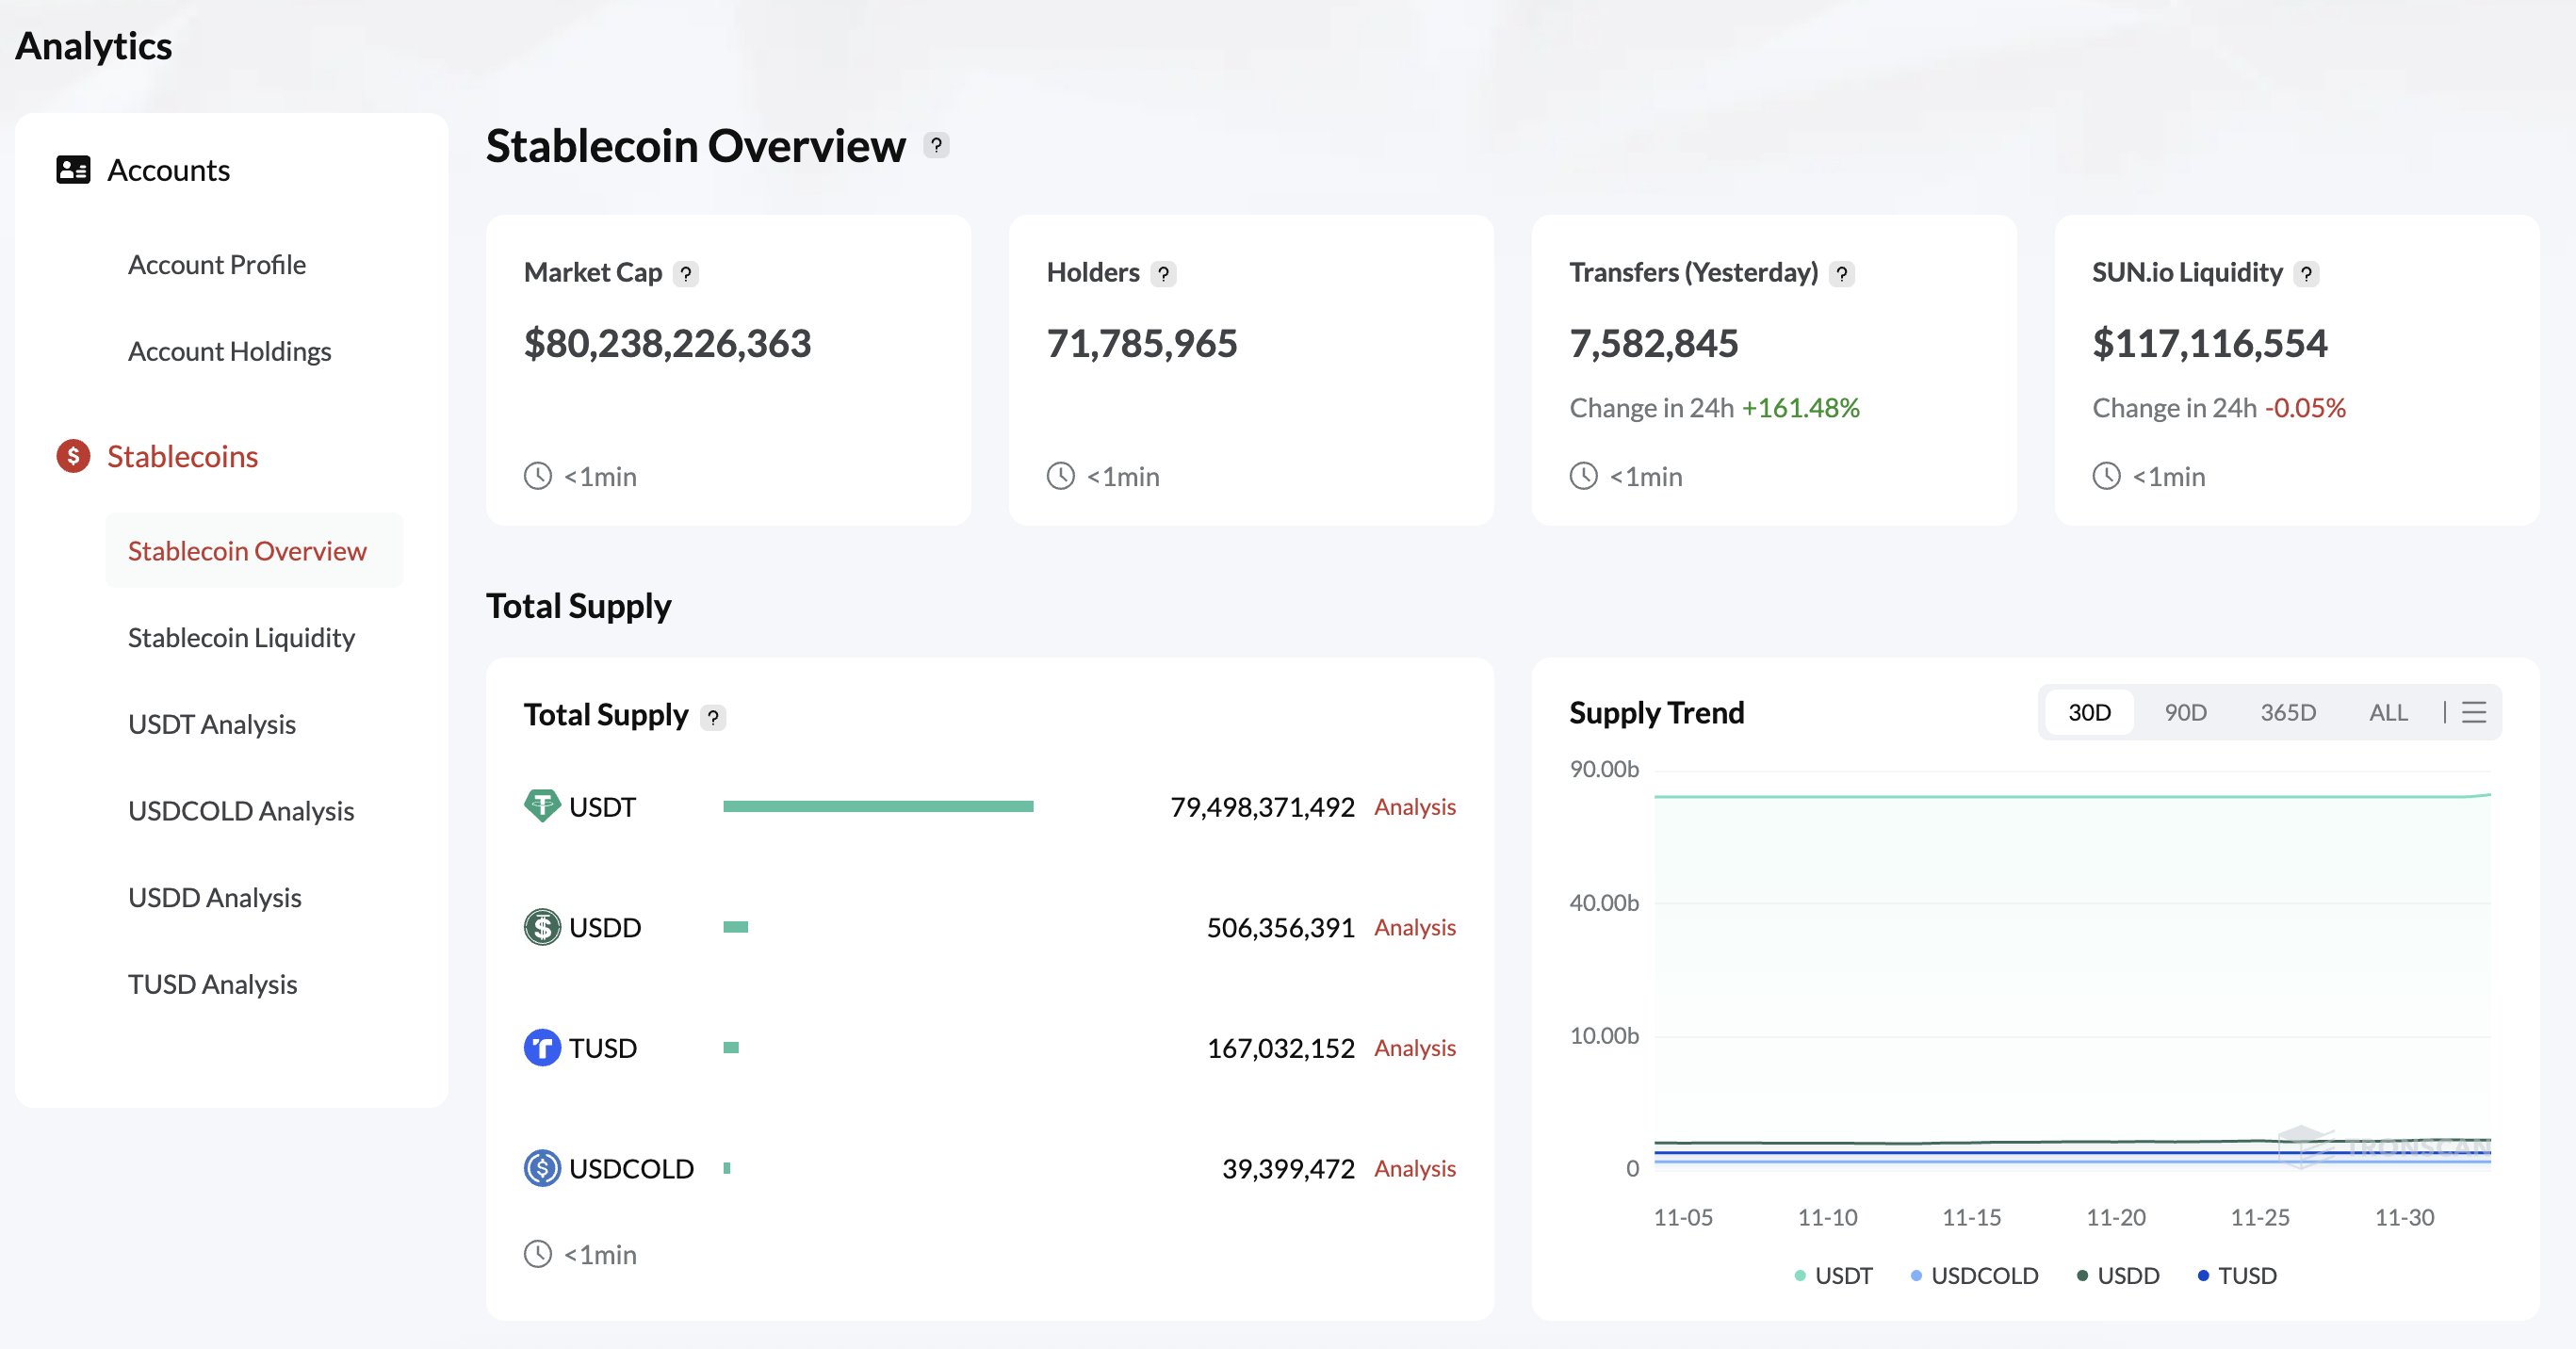Screen dimensions: 2576x1349
Task: Click the hamburger icon beside Supply Trend ranges
Action: pos(2473,712)
